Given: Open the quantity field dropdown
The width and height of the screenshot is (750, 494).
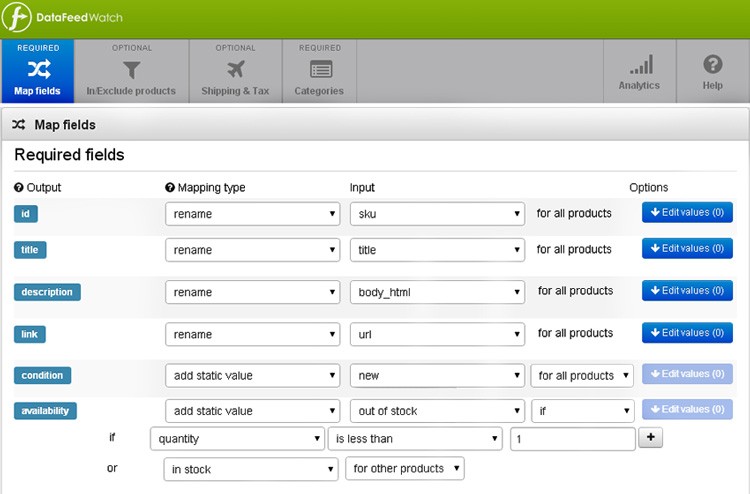Looking at the screenshot, I should (x=235, y=439).
